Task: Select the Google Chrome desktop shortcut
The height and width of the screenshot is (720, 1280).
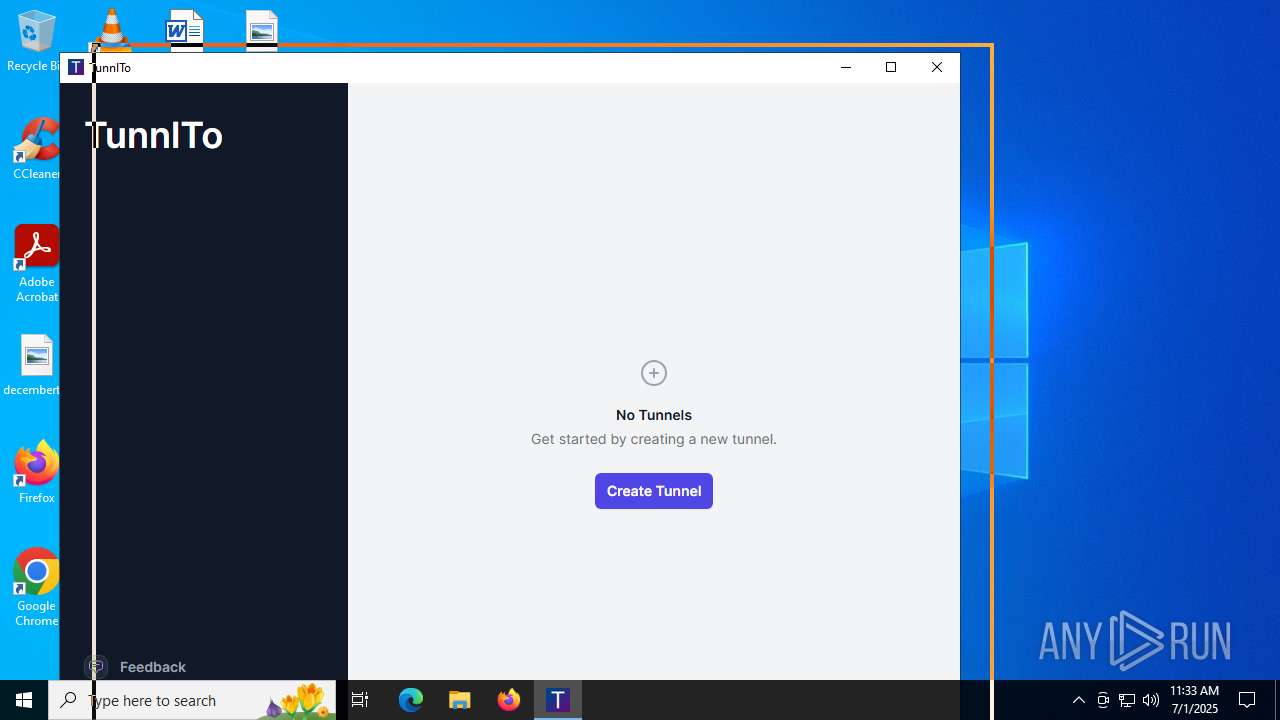Action: pos(36,588)
